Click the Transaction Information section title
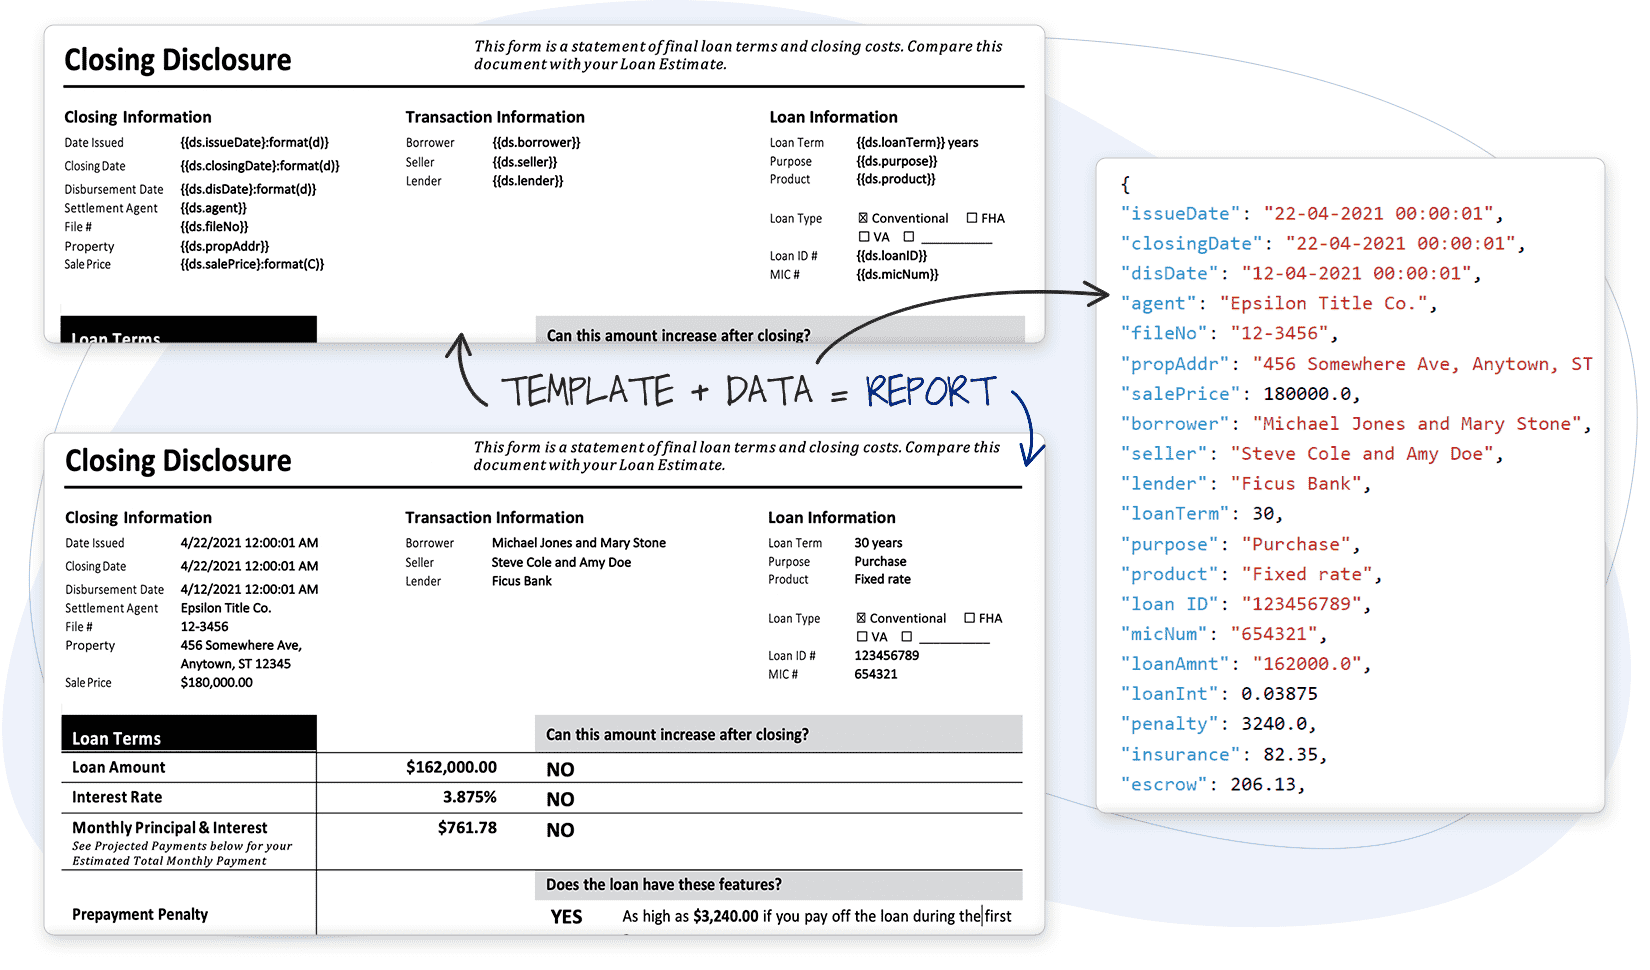 [494, 518]
